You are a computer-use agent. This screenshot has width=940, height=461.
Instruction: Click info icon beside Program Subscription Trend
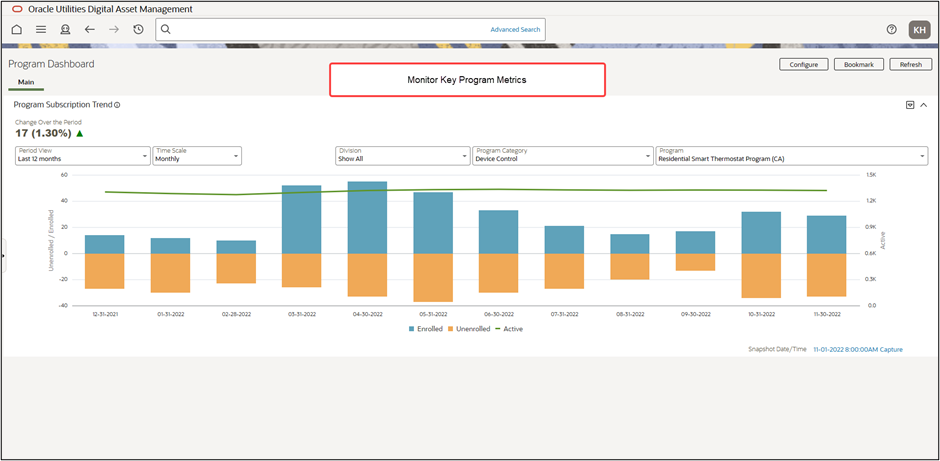tap(117, 105)
